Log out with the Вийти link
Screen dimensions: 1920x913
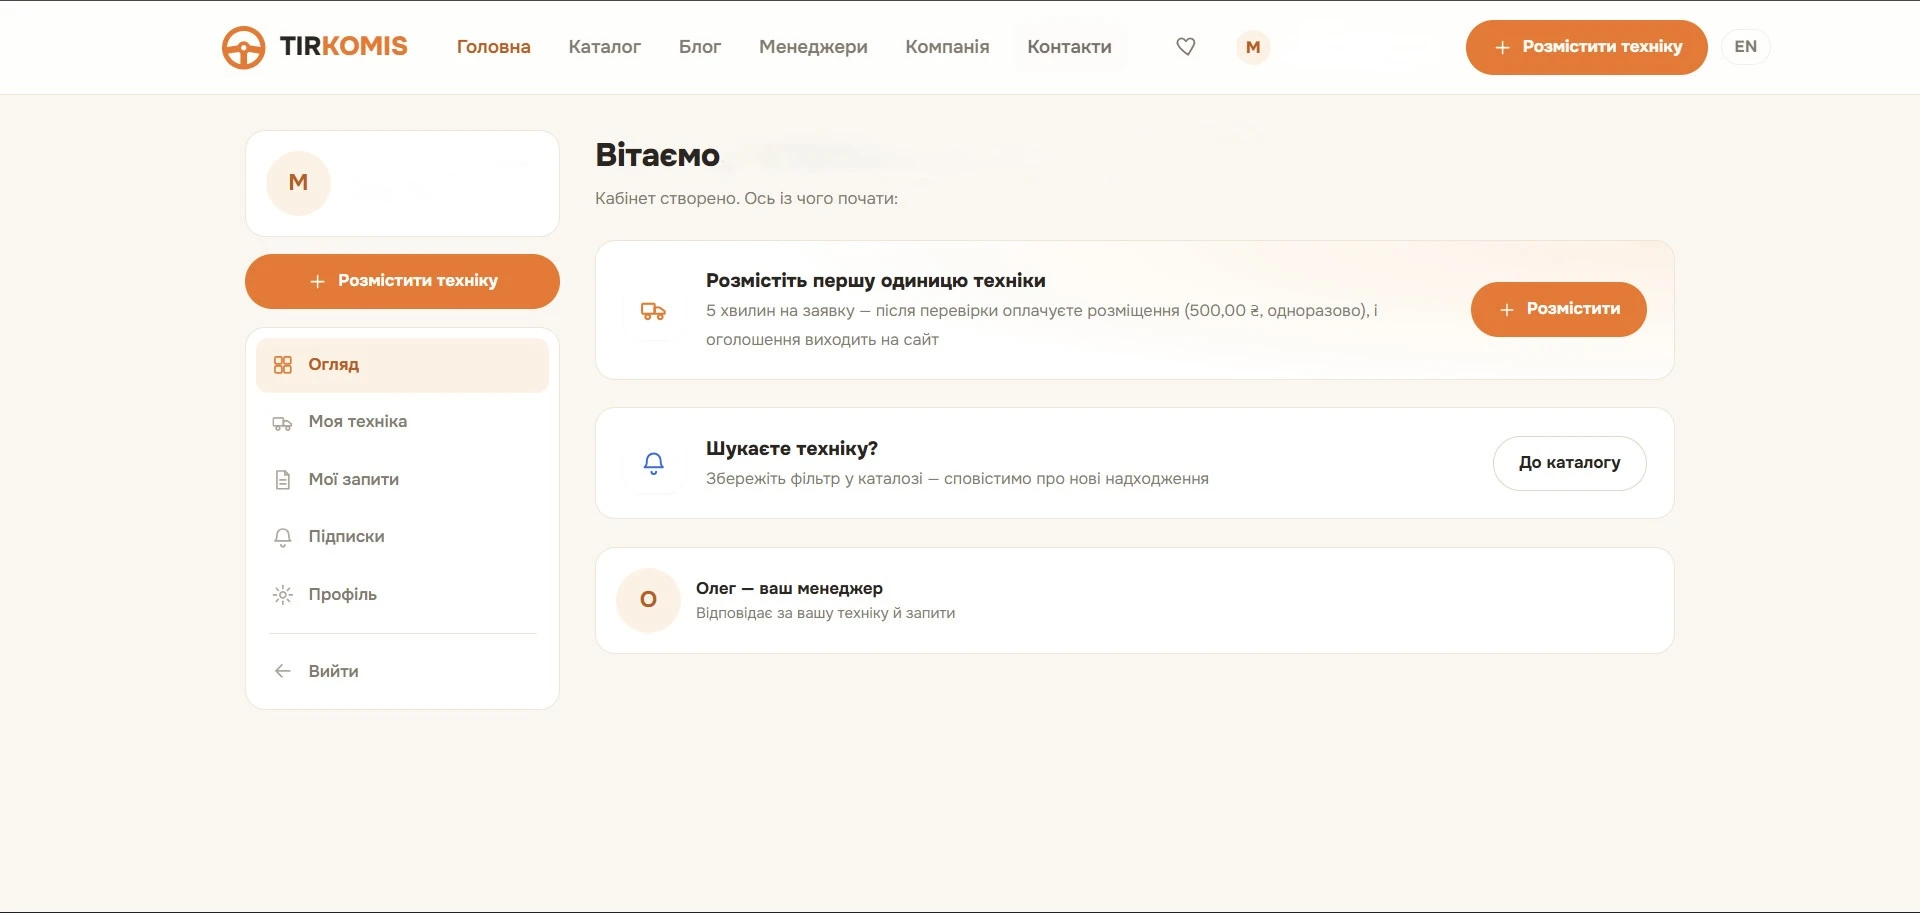[402, 671]
